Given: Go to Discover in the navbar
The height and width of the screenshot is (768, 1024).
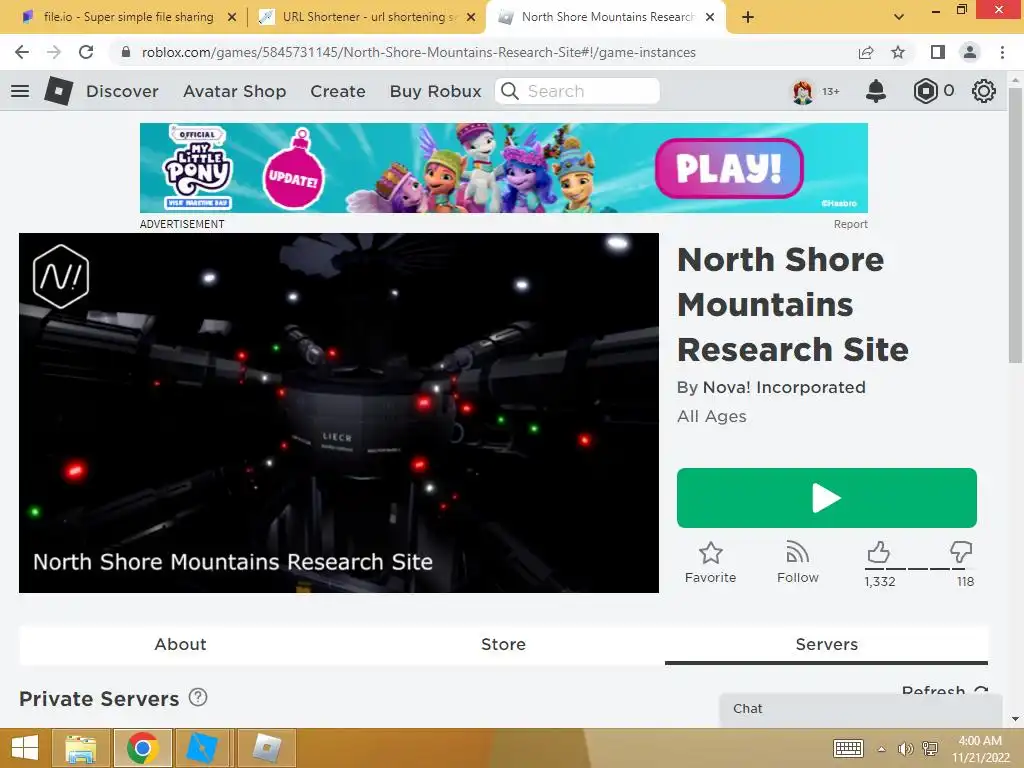Looking at the screenshot, I should pyautogui.click(x=122, y=91).
